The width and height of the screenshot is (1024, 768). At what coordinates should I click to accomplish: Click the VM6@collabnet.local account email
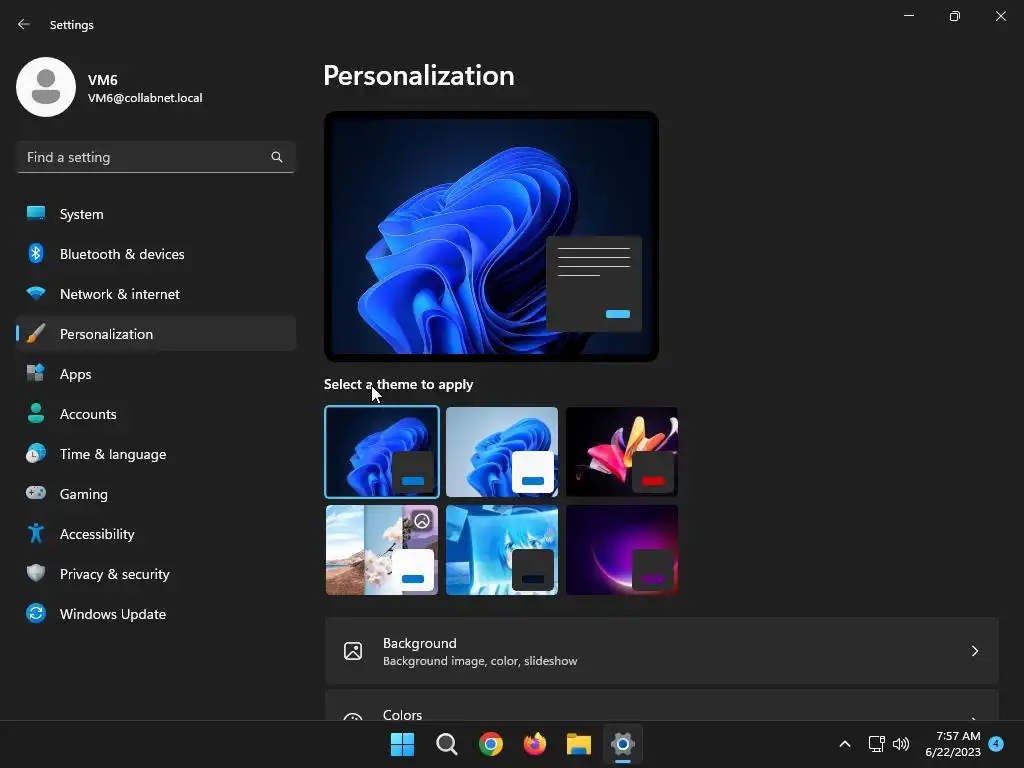145,98
